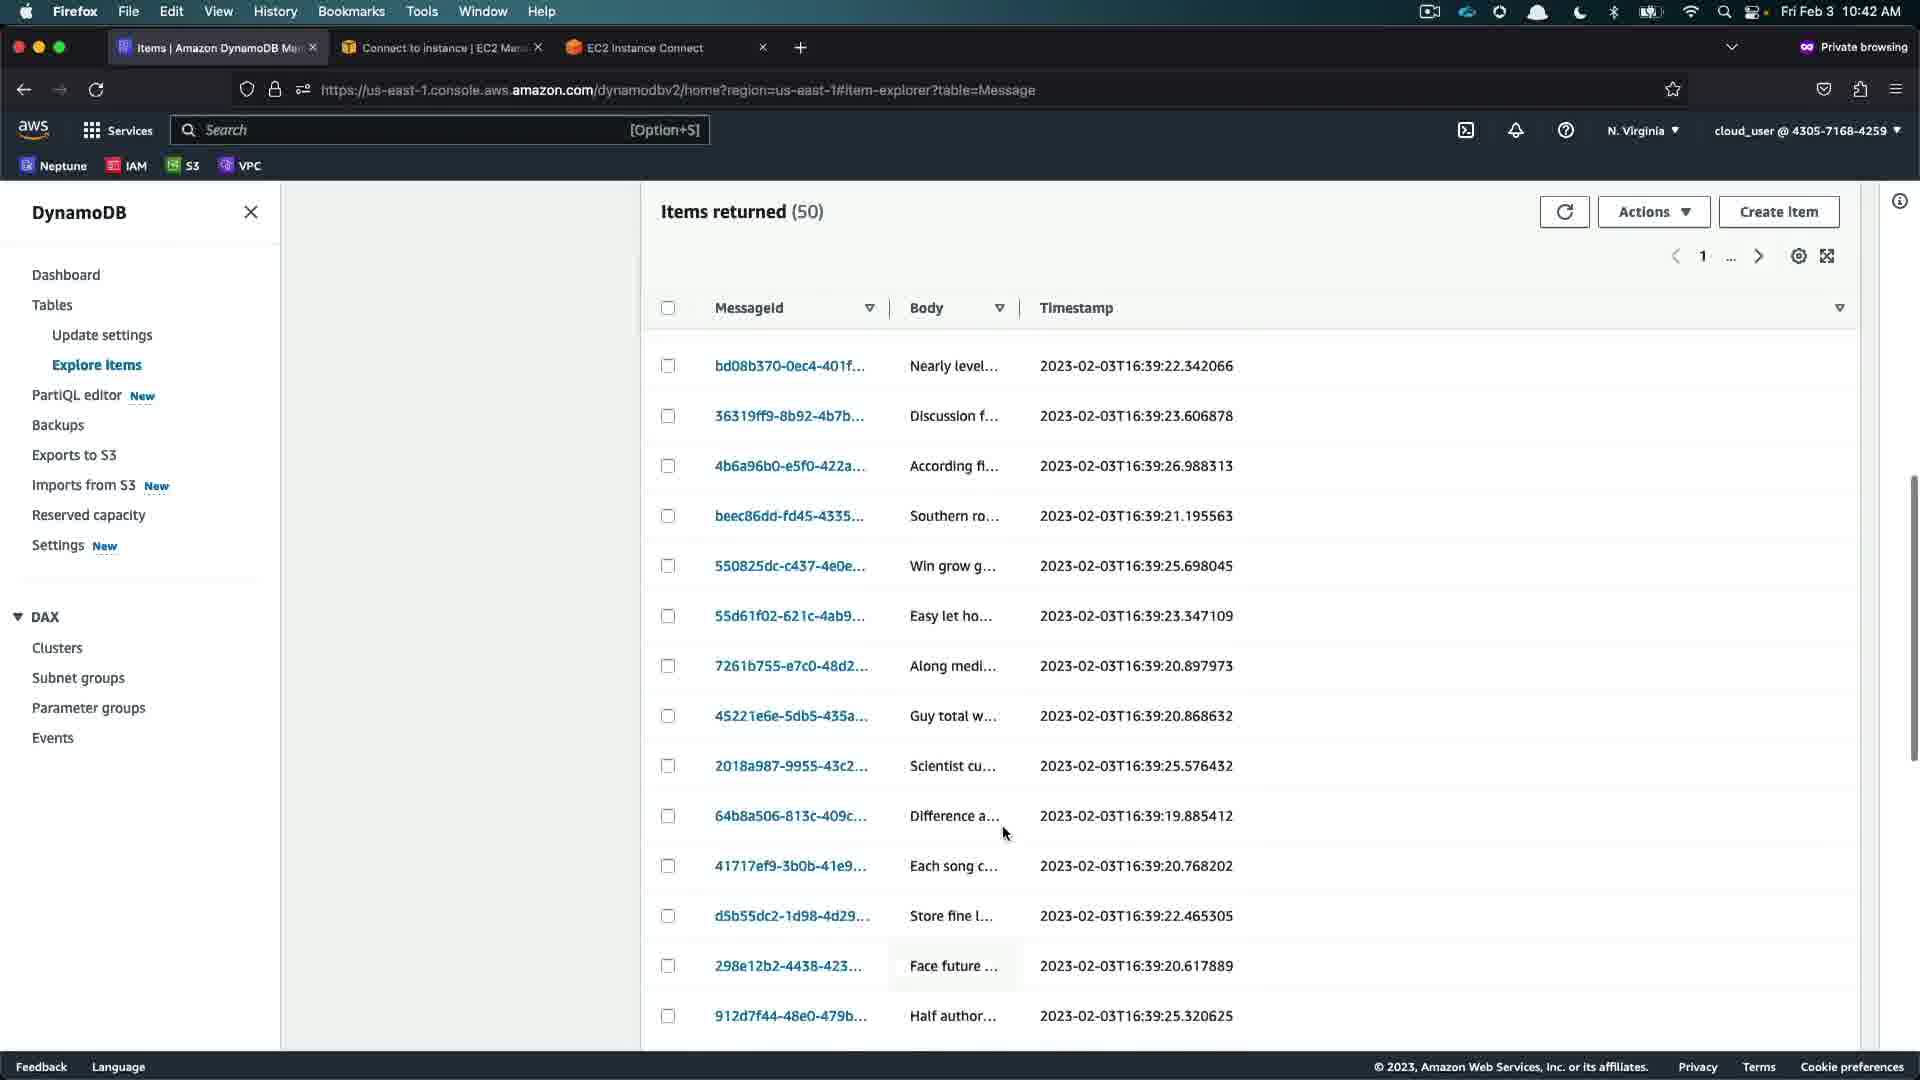The height and width of the screenshot is (1080, 1920).
Task: Open AWS CloudShell icon
Action: [x=1466, y=130]
